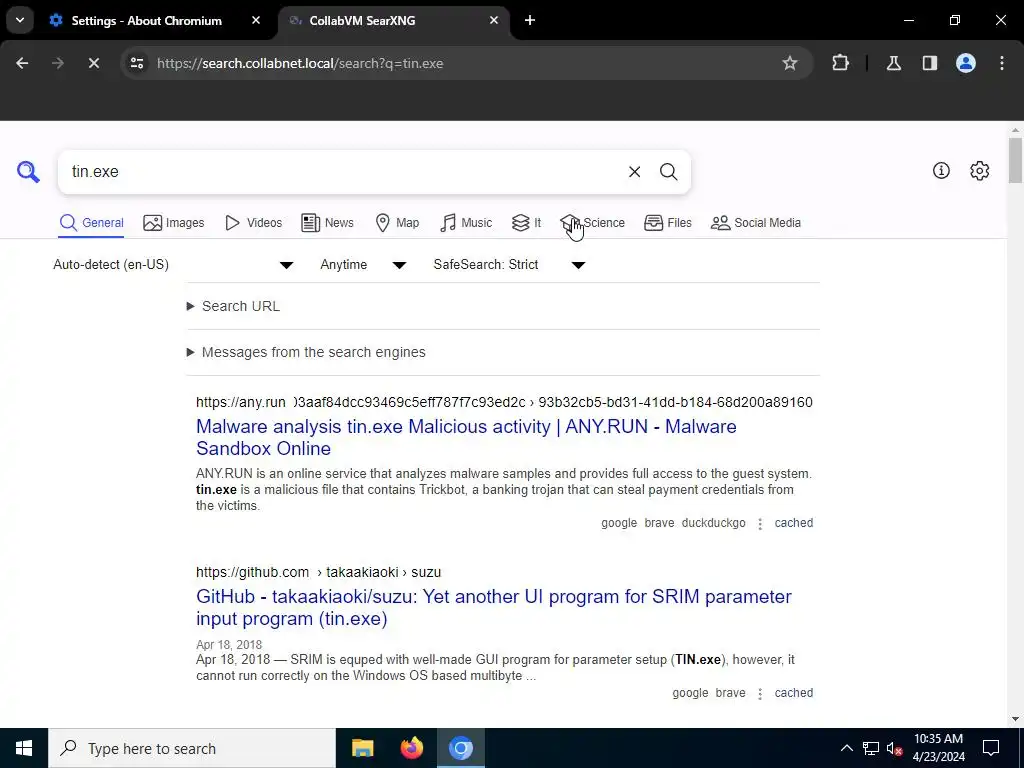The width and height of the screenshot is (1024, 768).
Task: Open cached version of GitHub suzu result
Action: [793, 693]
